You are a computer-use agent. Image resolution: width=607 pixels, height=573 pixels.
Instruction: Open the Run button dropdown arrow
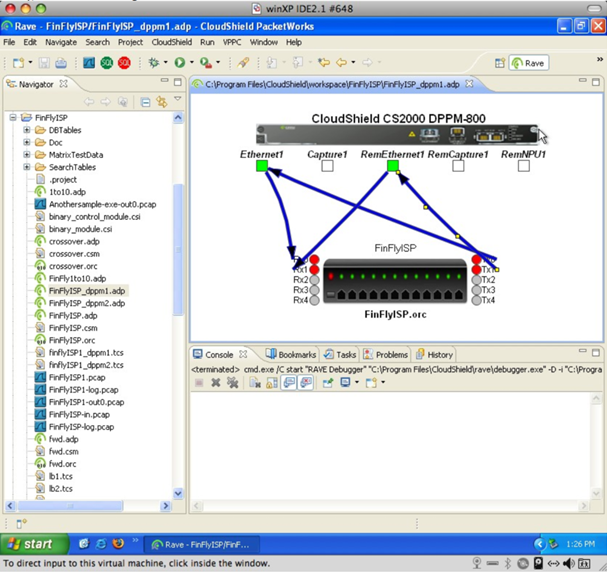click(x=192, y=62)
